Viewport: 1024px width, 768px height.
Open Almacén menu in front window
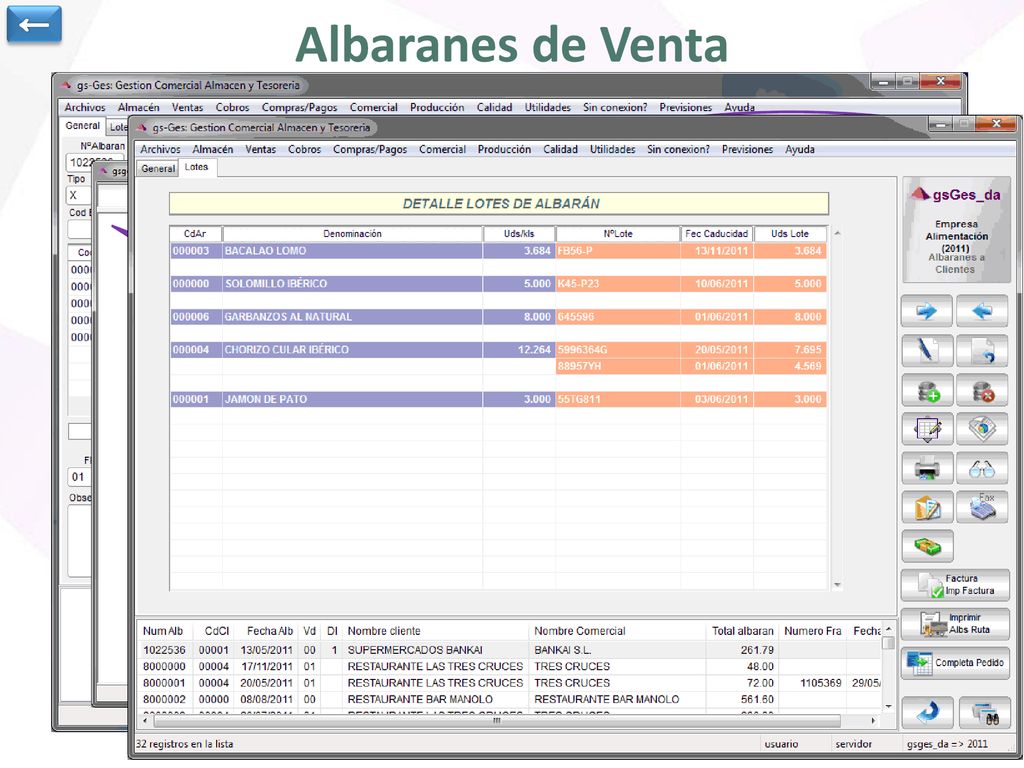coord(212,150)
